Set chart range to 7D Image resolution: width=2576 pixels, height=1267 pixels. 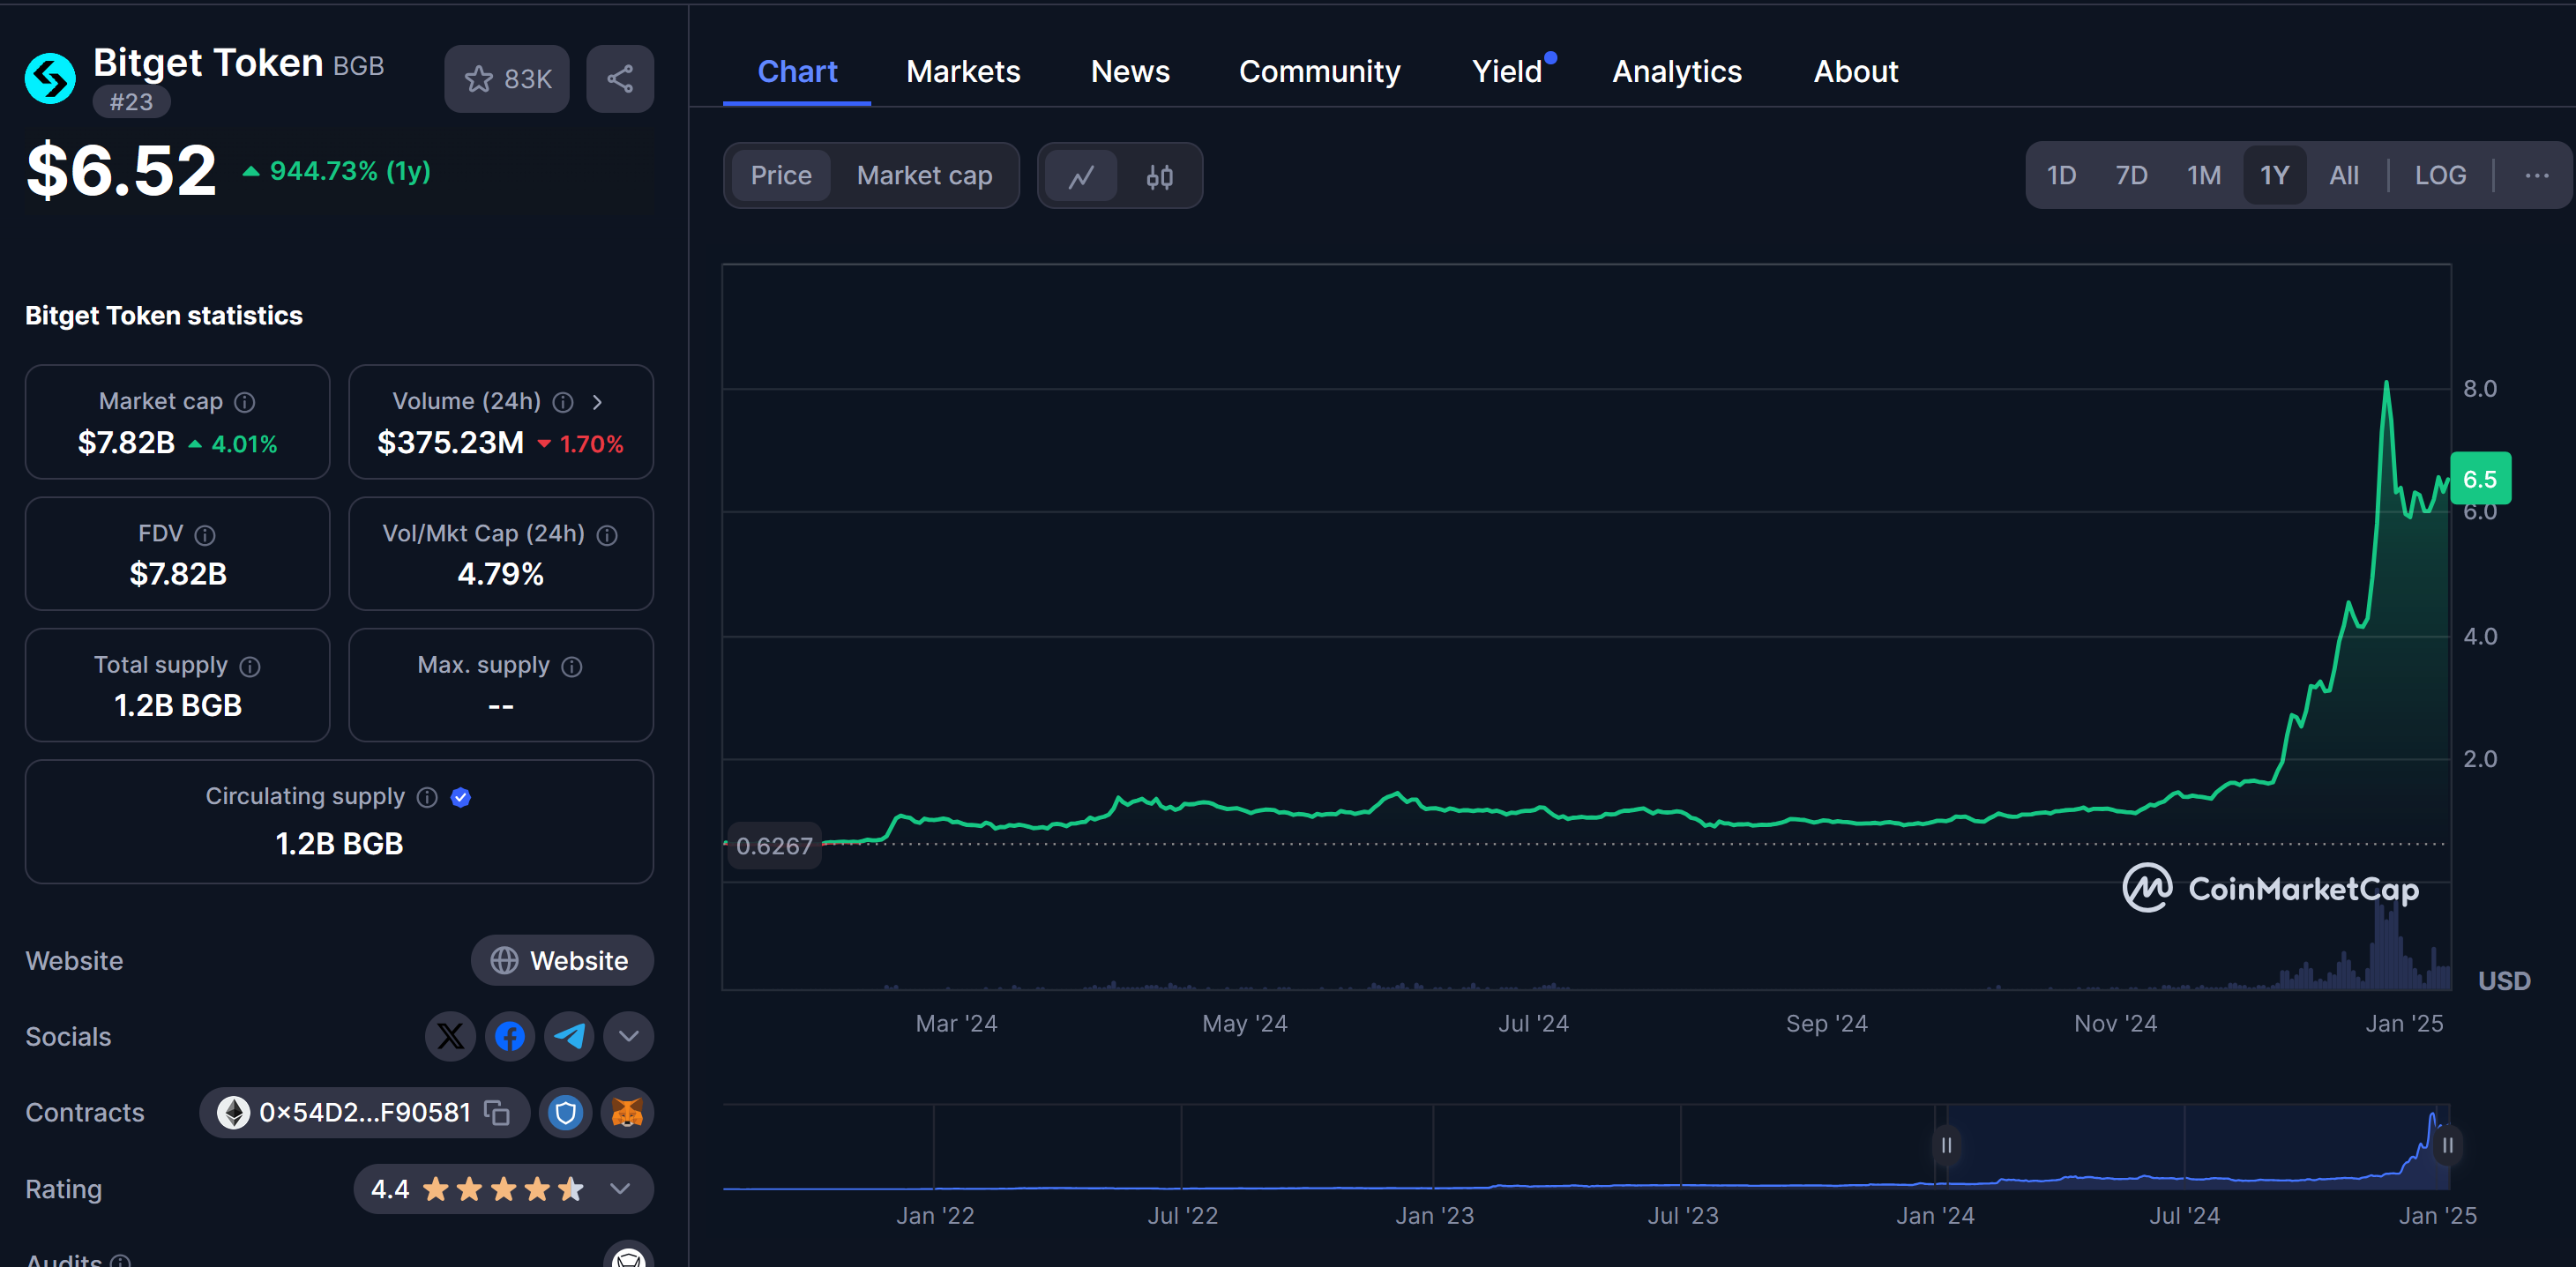[2131, 176]
